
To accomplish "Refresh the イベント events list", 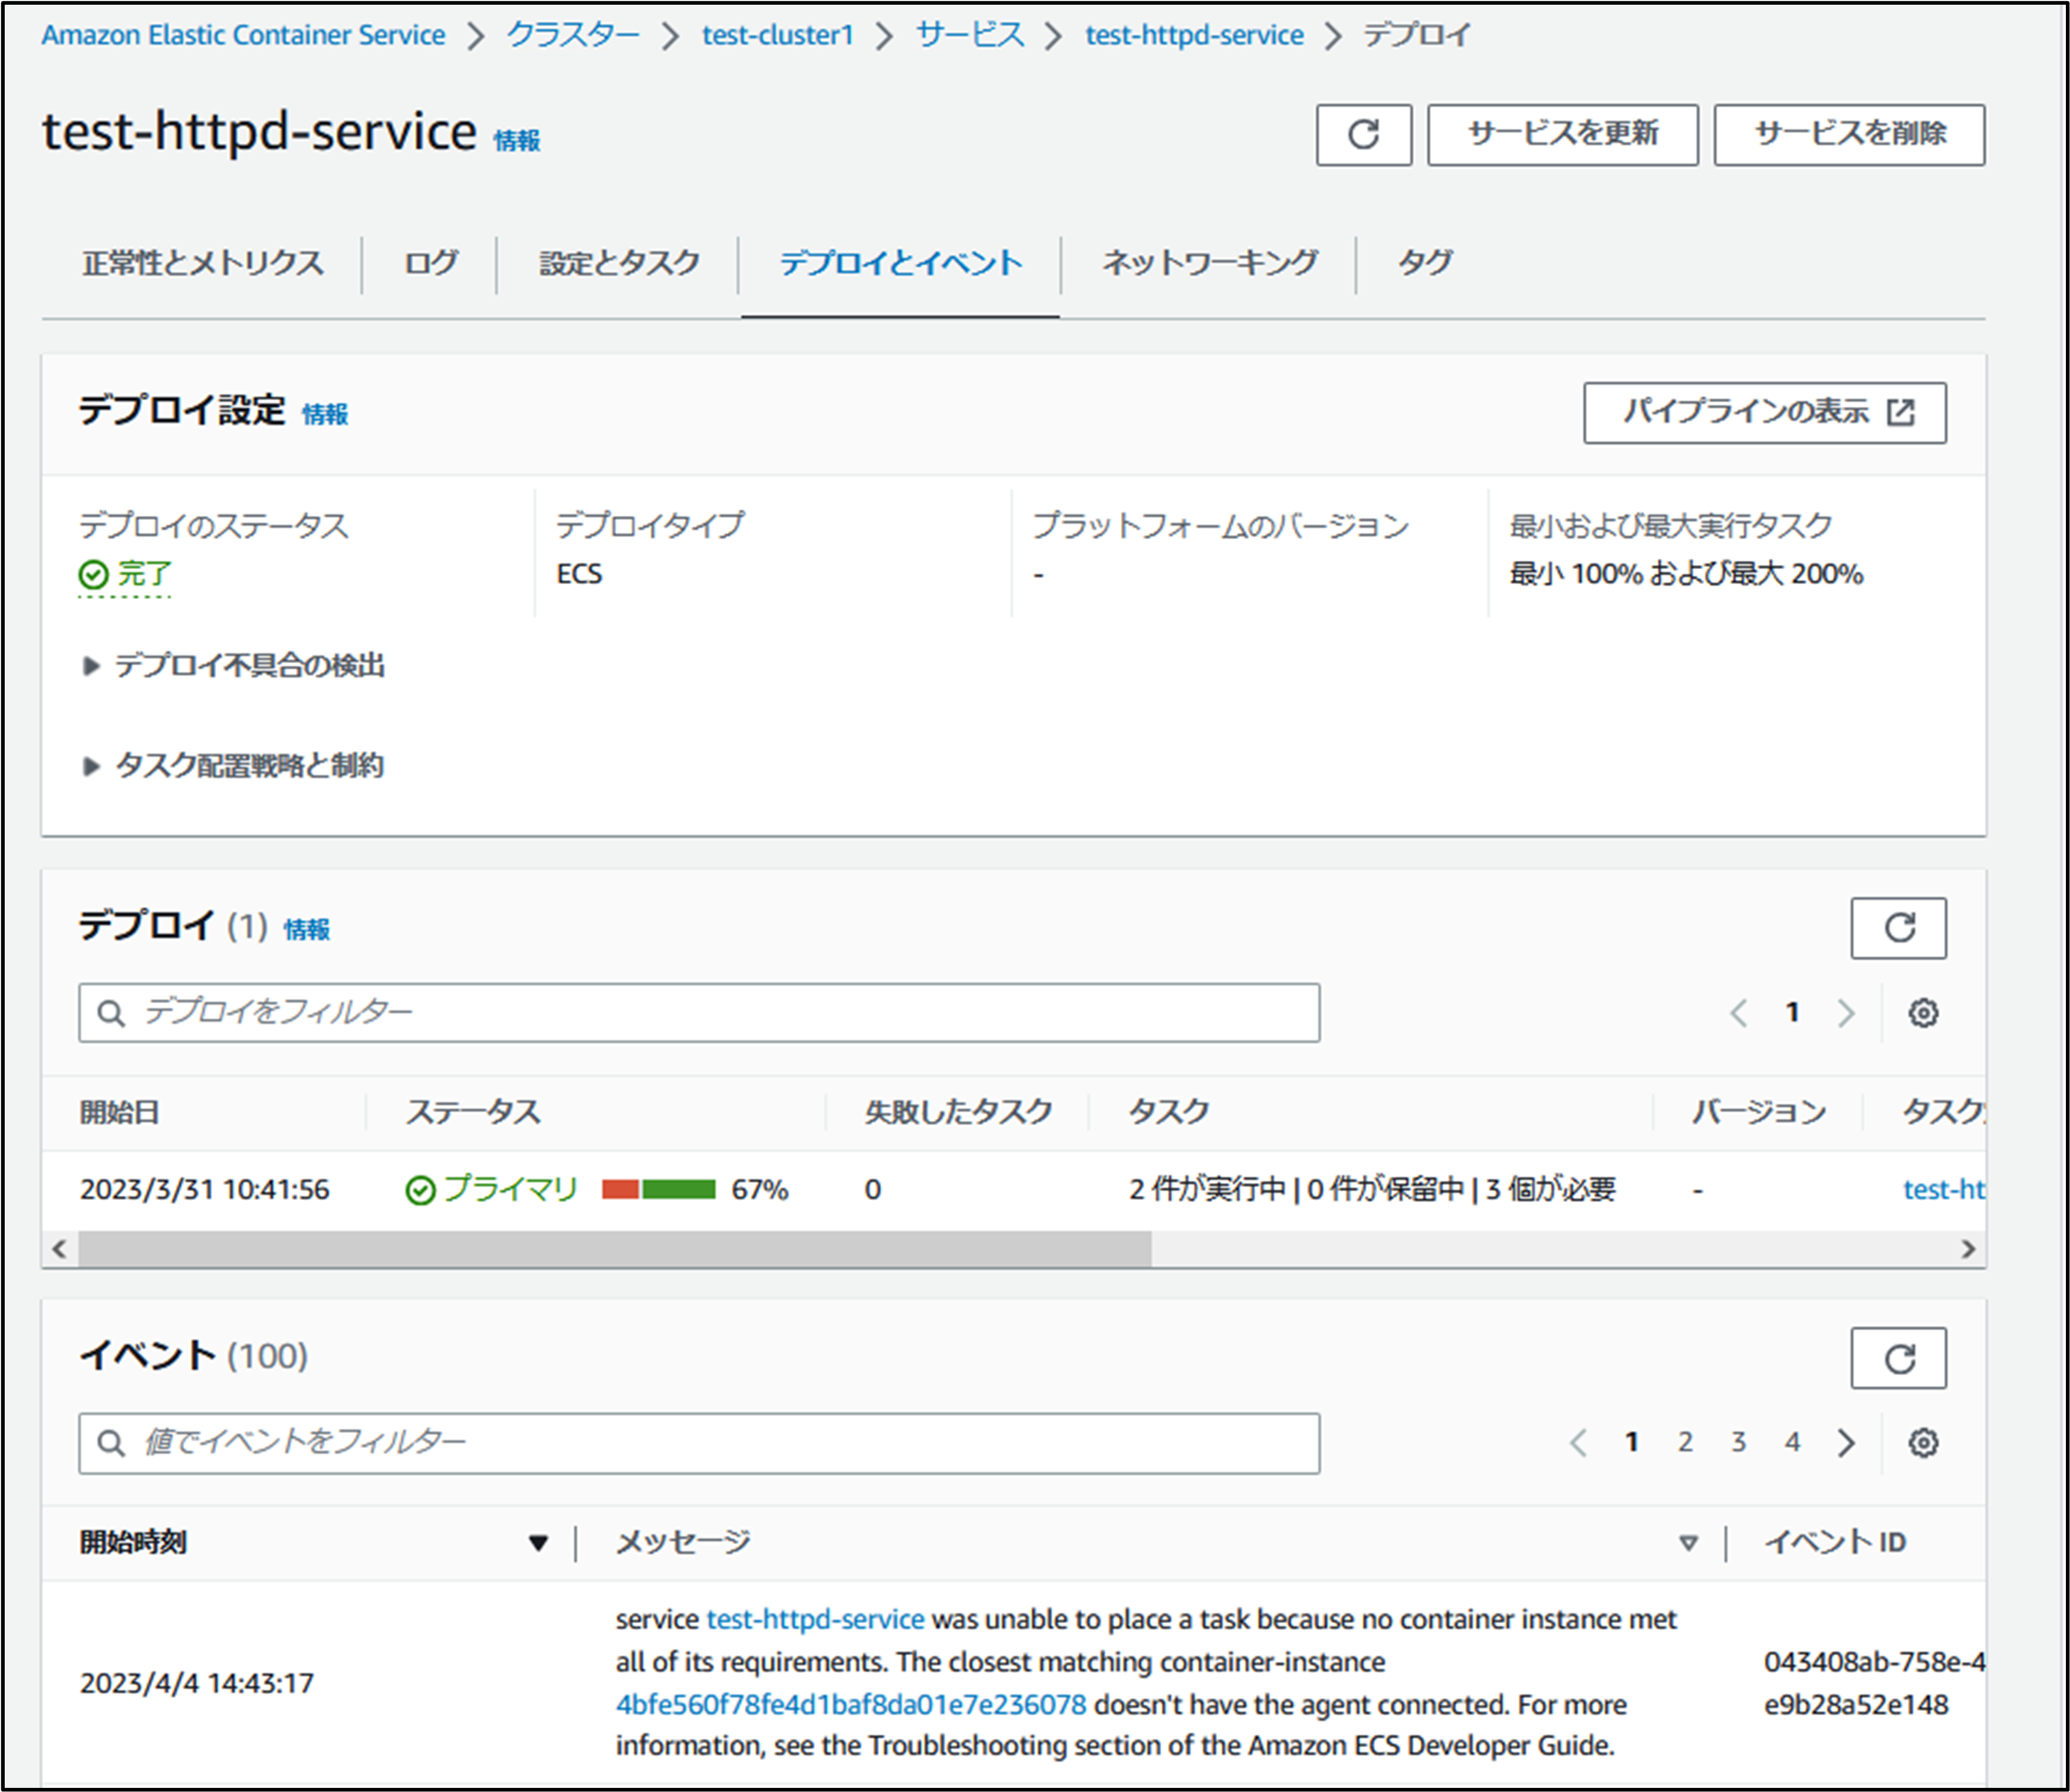I will pos(1897,1357).
